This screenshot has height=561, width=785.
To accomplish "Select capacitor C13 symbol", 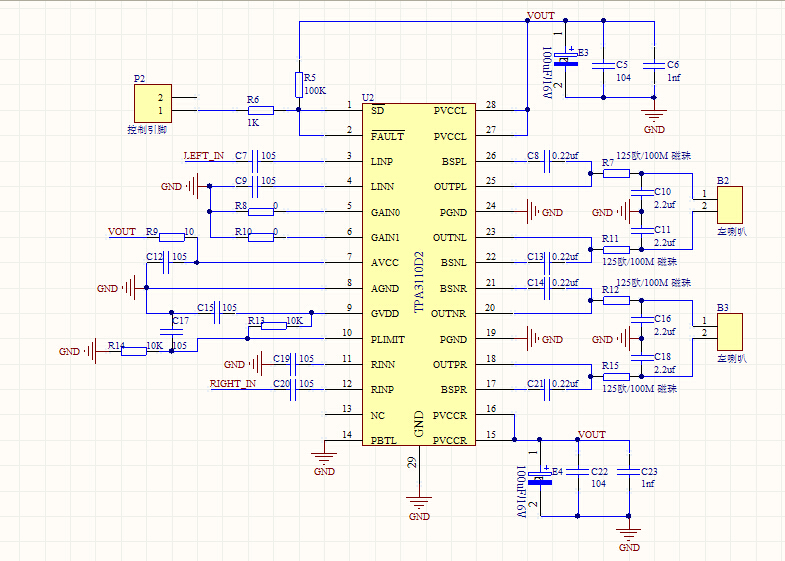I will (547, 262).
